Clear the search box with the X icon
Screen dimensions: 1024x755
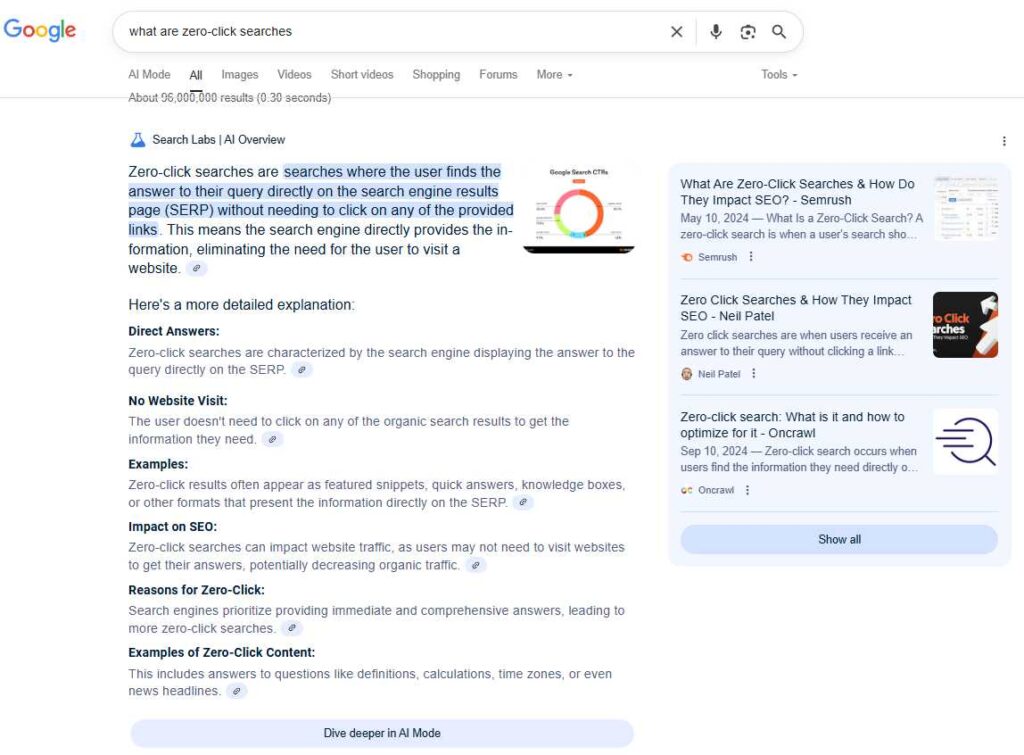pos(677,31)
